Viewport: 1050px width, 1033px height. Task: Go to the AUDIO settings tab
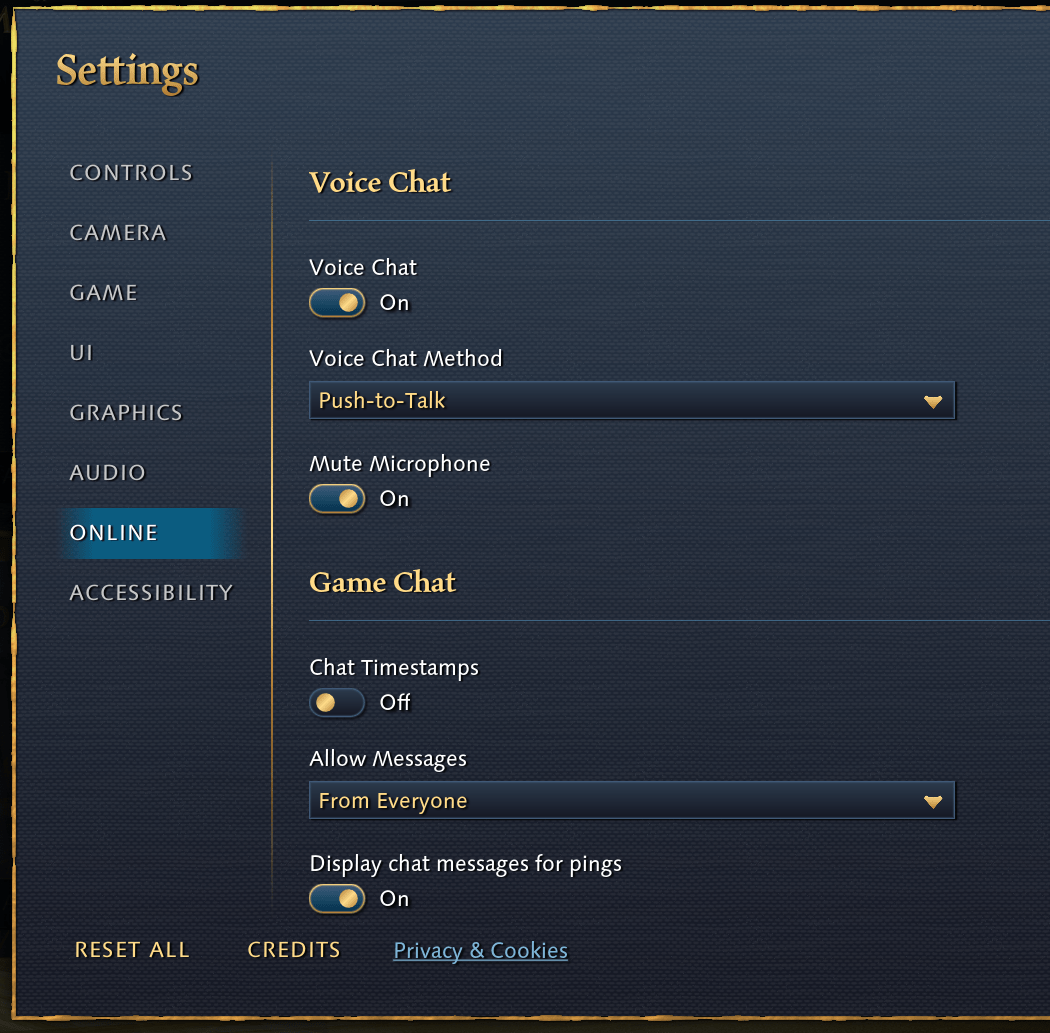[107, 472]
